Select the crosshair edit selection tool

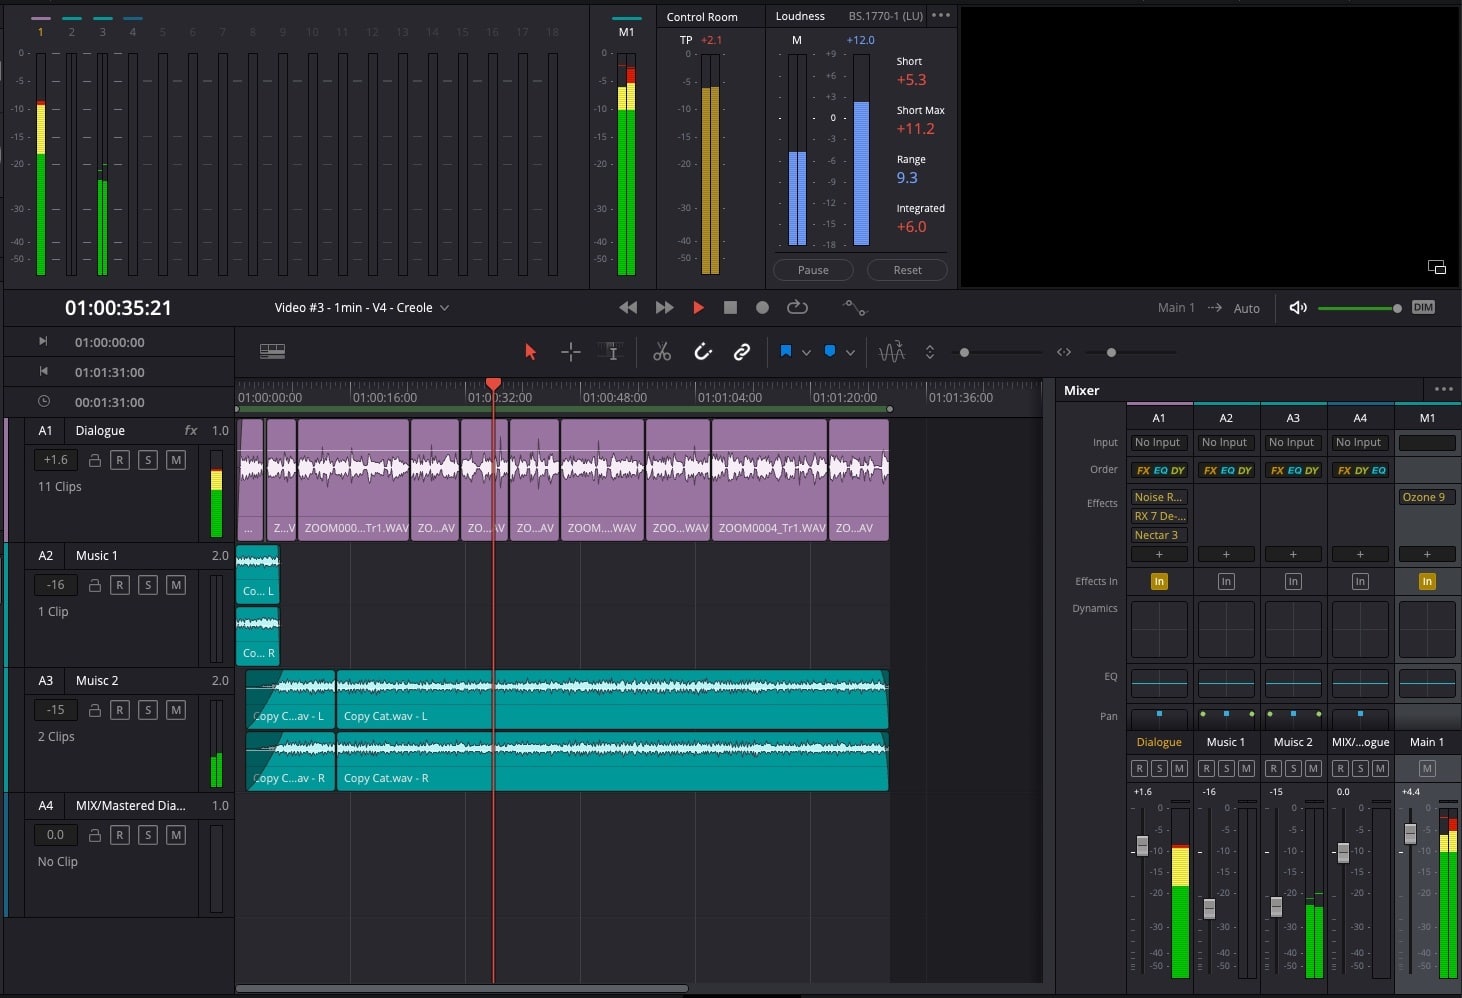point(570,352)
